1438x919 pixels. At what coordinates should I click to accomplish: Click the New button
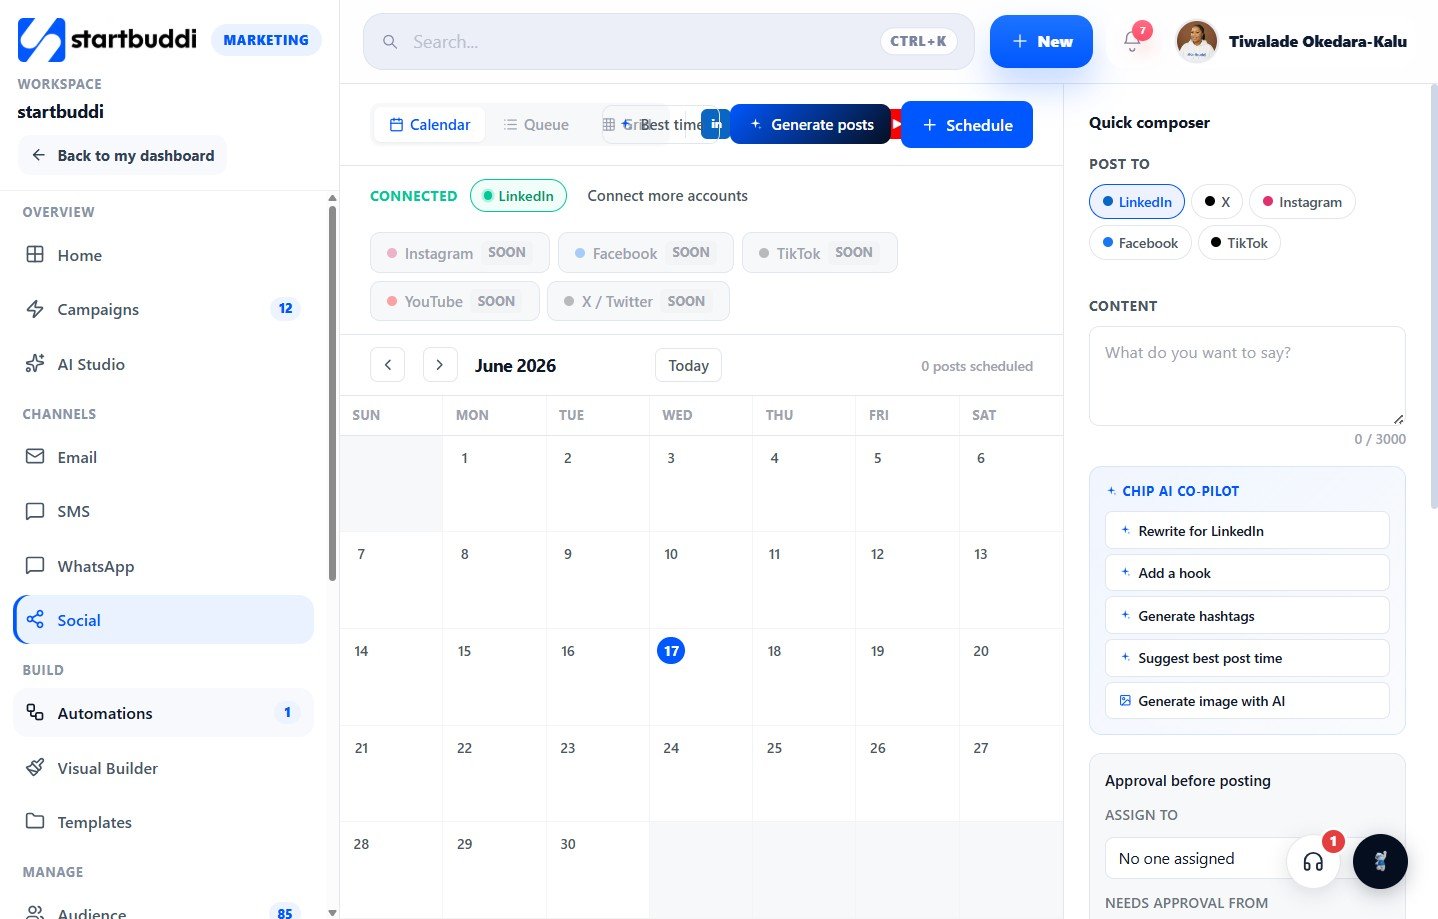(x=1041, y=42)
